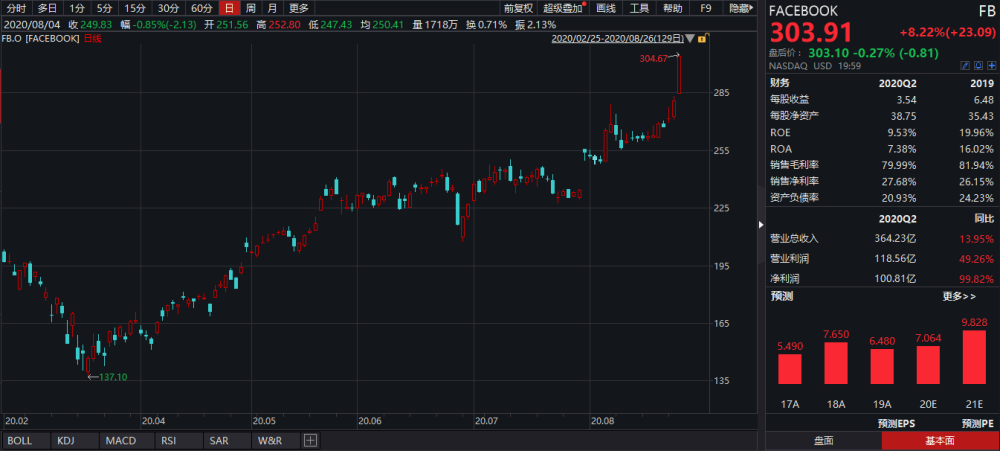Click the 17A EPS bar 5.490
The image size is (1000, 451).
pos(790,369)
